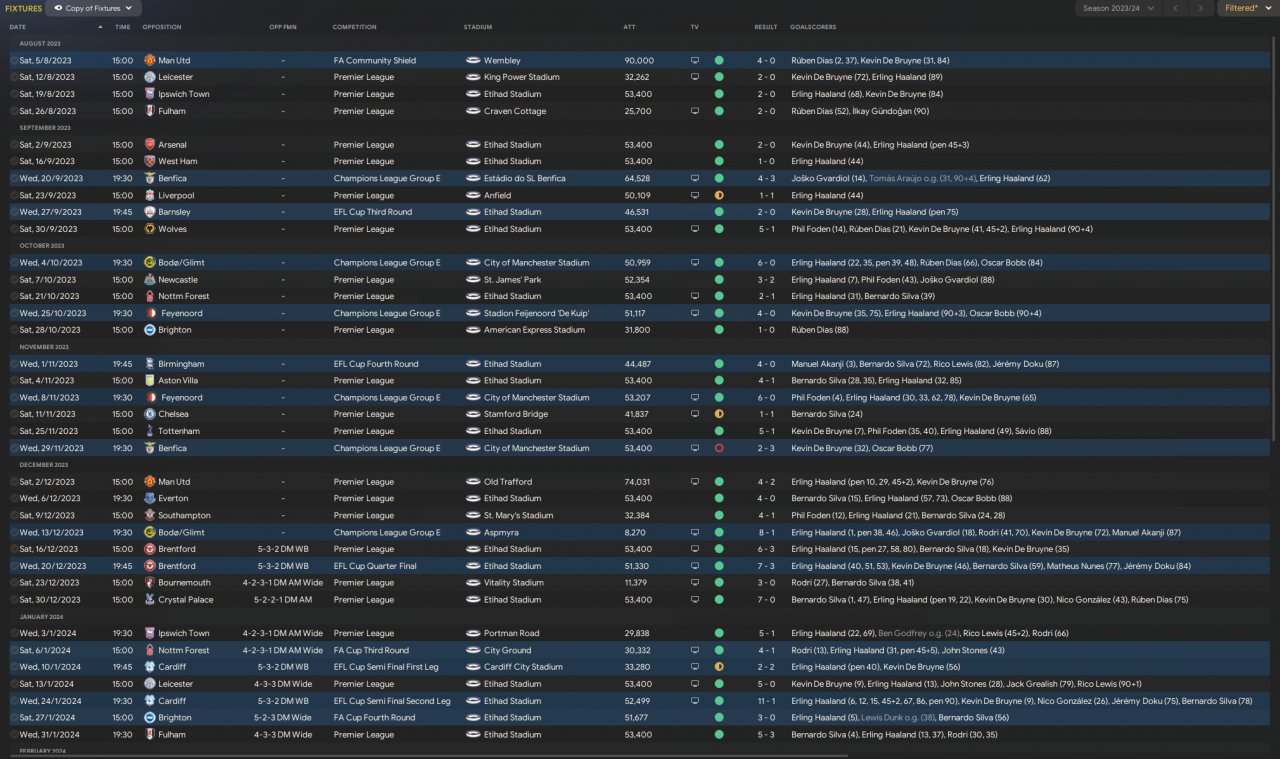Click the orange draw indicator for Chelsea match
Screen dimensions: 1280x759
(718, 414)
